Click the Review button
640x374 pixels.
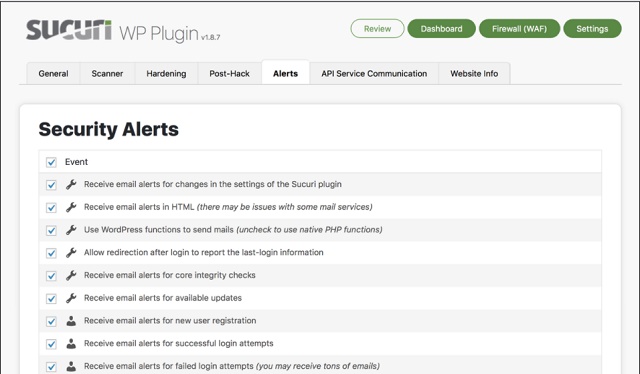[x=378, y=29]
